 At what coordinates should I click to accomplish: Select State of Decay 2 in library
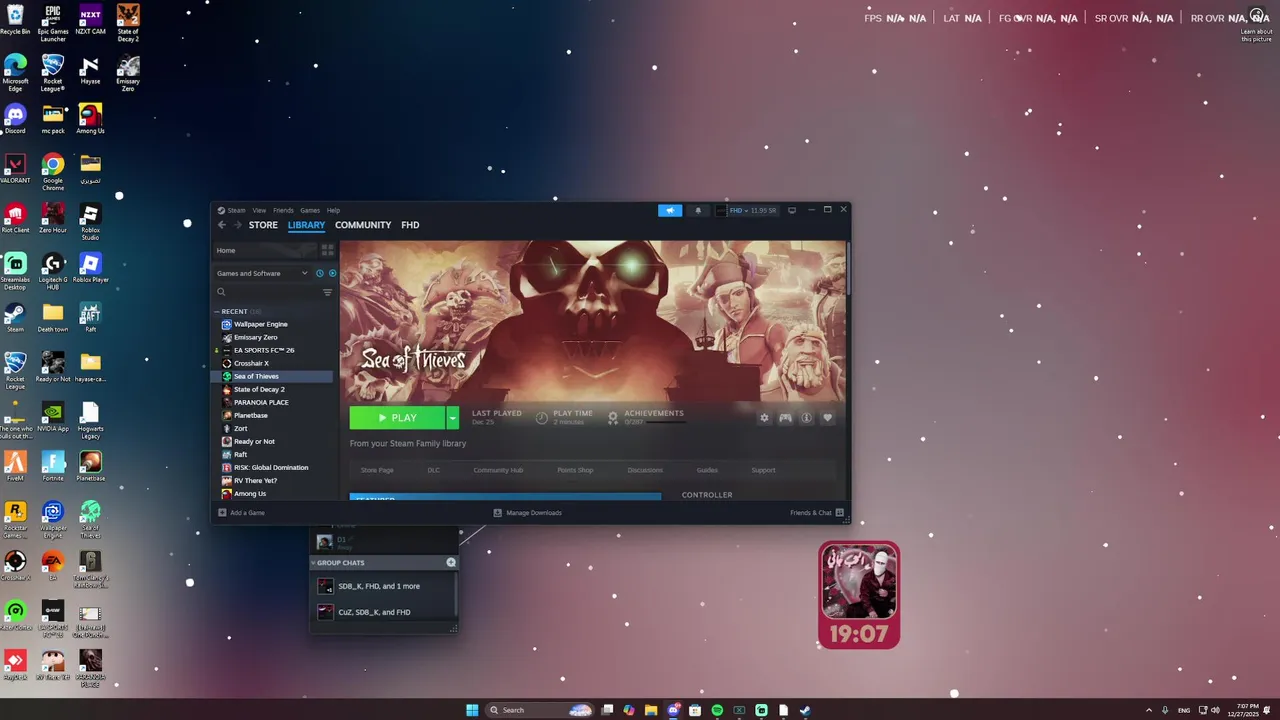pyautogui.click(x=259, y=389)
